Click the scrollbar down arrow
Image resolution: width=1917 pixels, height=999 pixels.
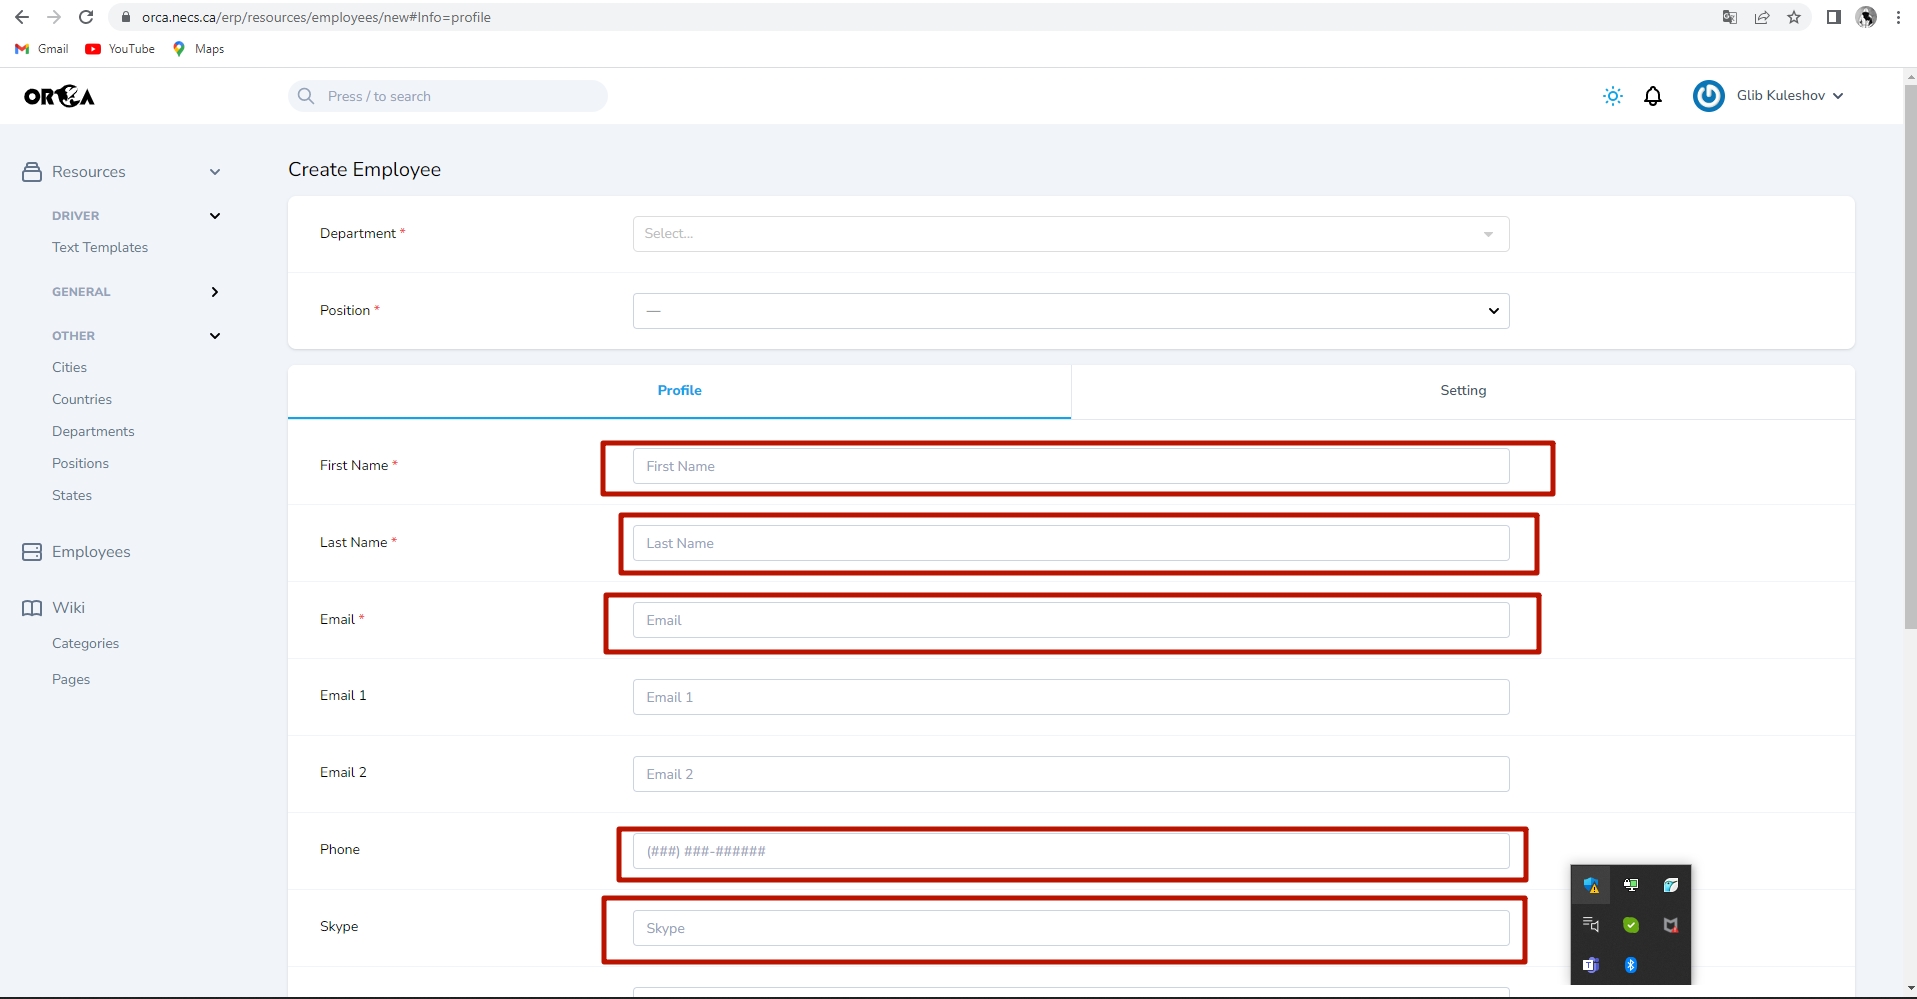click(x=1910, y=989)
